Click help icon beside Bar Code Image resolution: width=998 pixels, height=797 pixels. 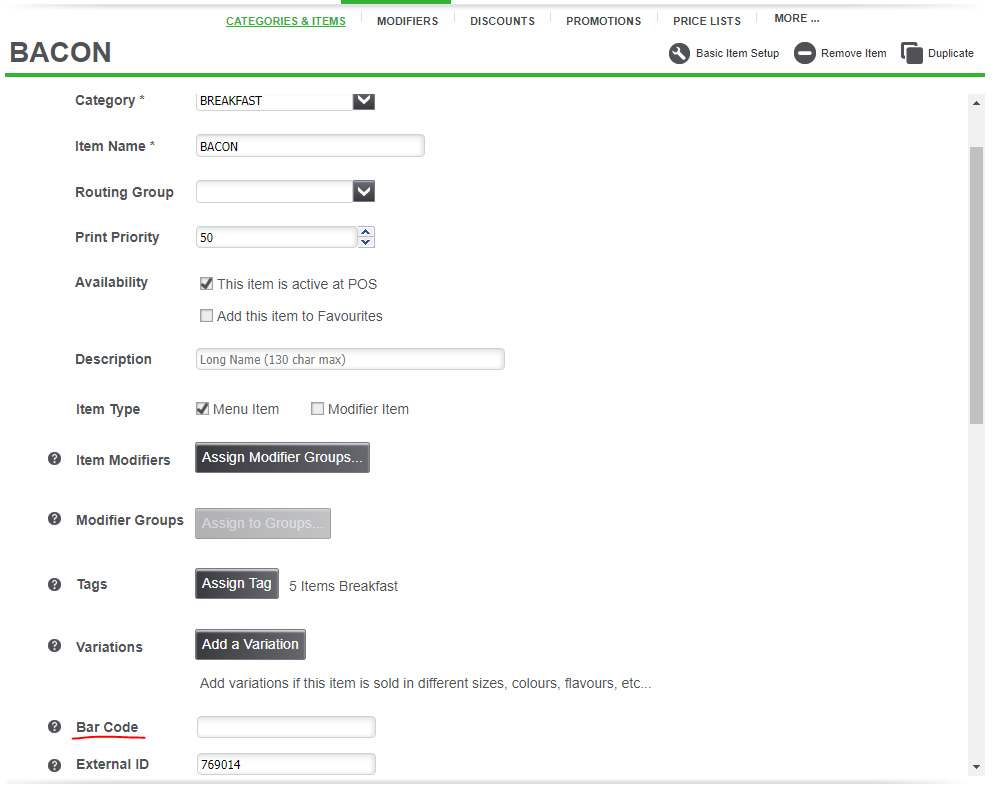[x=55, y=727]
